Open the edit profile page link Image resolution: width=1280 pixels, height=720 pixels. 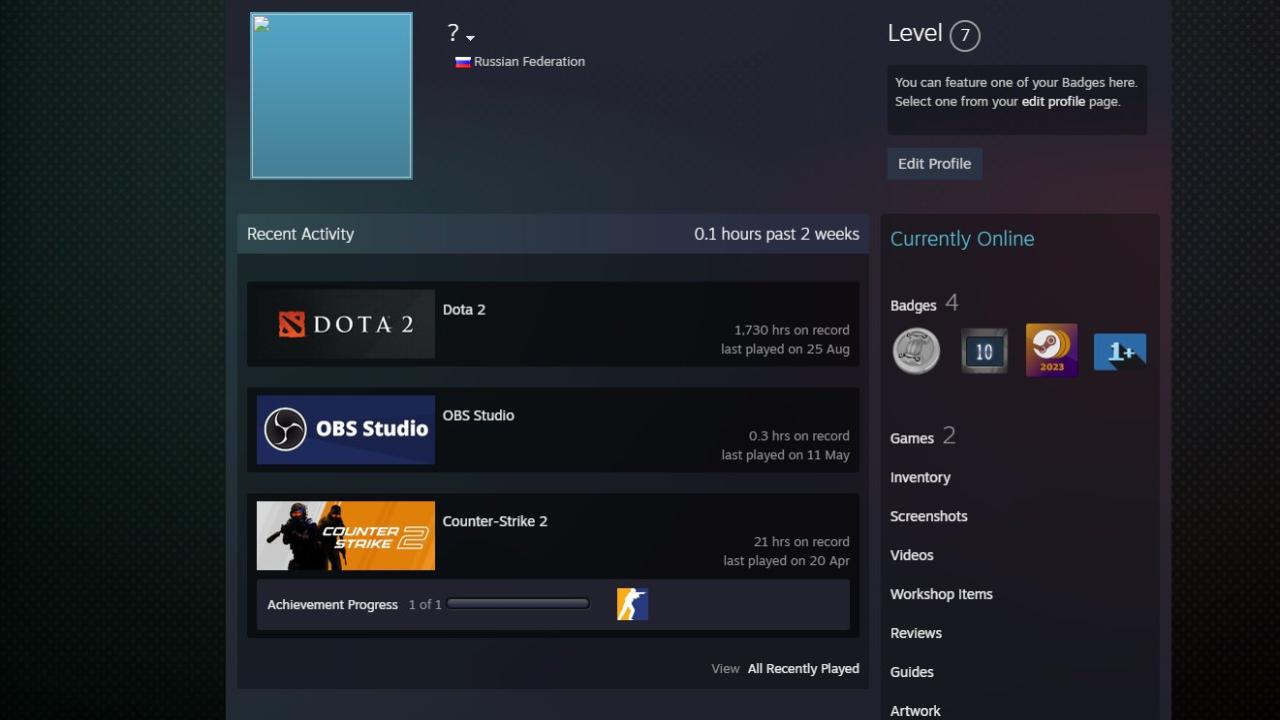coord(1053,101)
